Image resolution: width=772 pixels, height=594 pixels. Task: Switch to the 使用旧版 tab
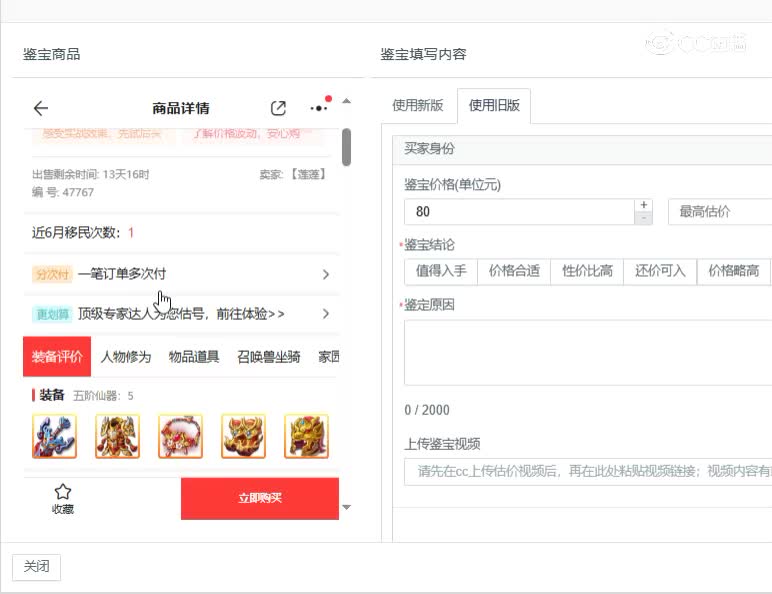(x=494, y=105)
